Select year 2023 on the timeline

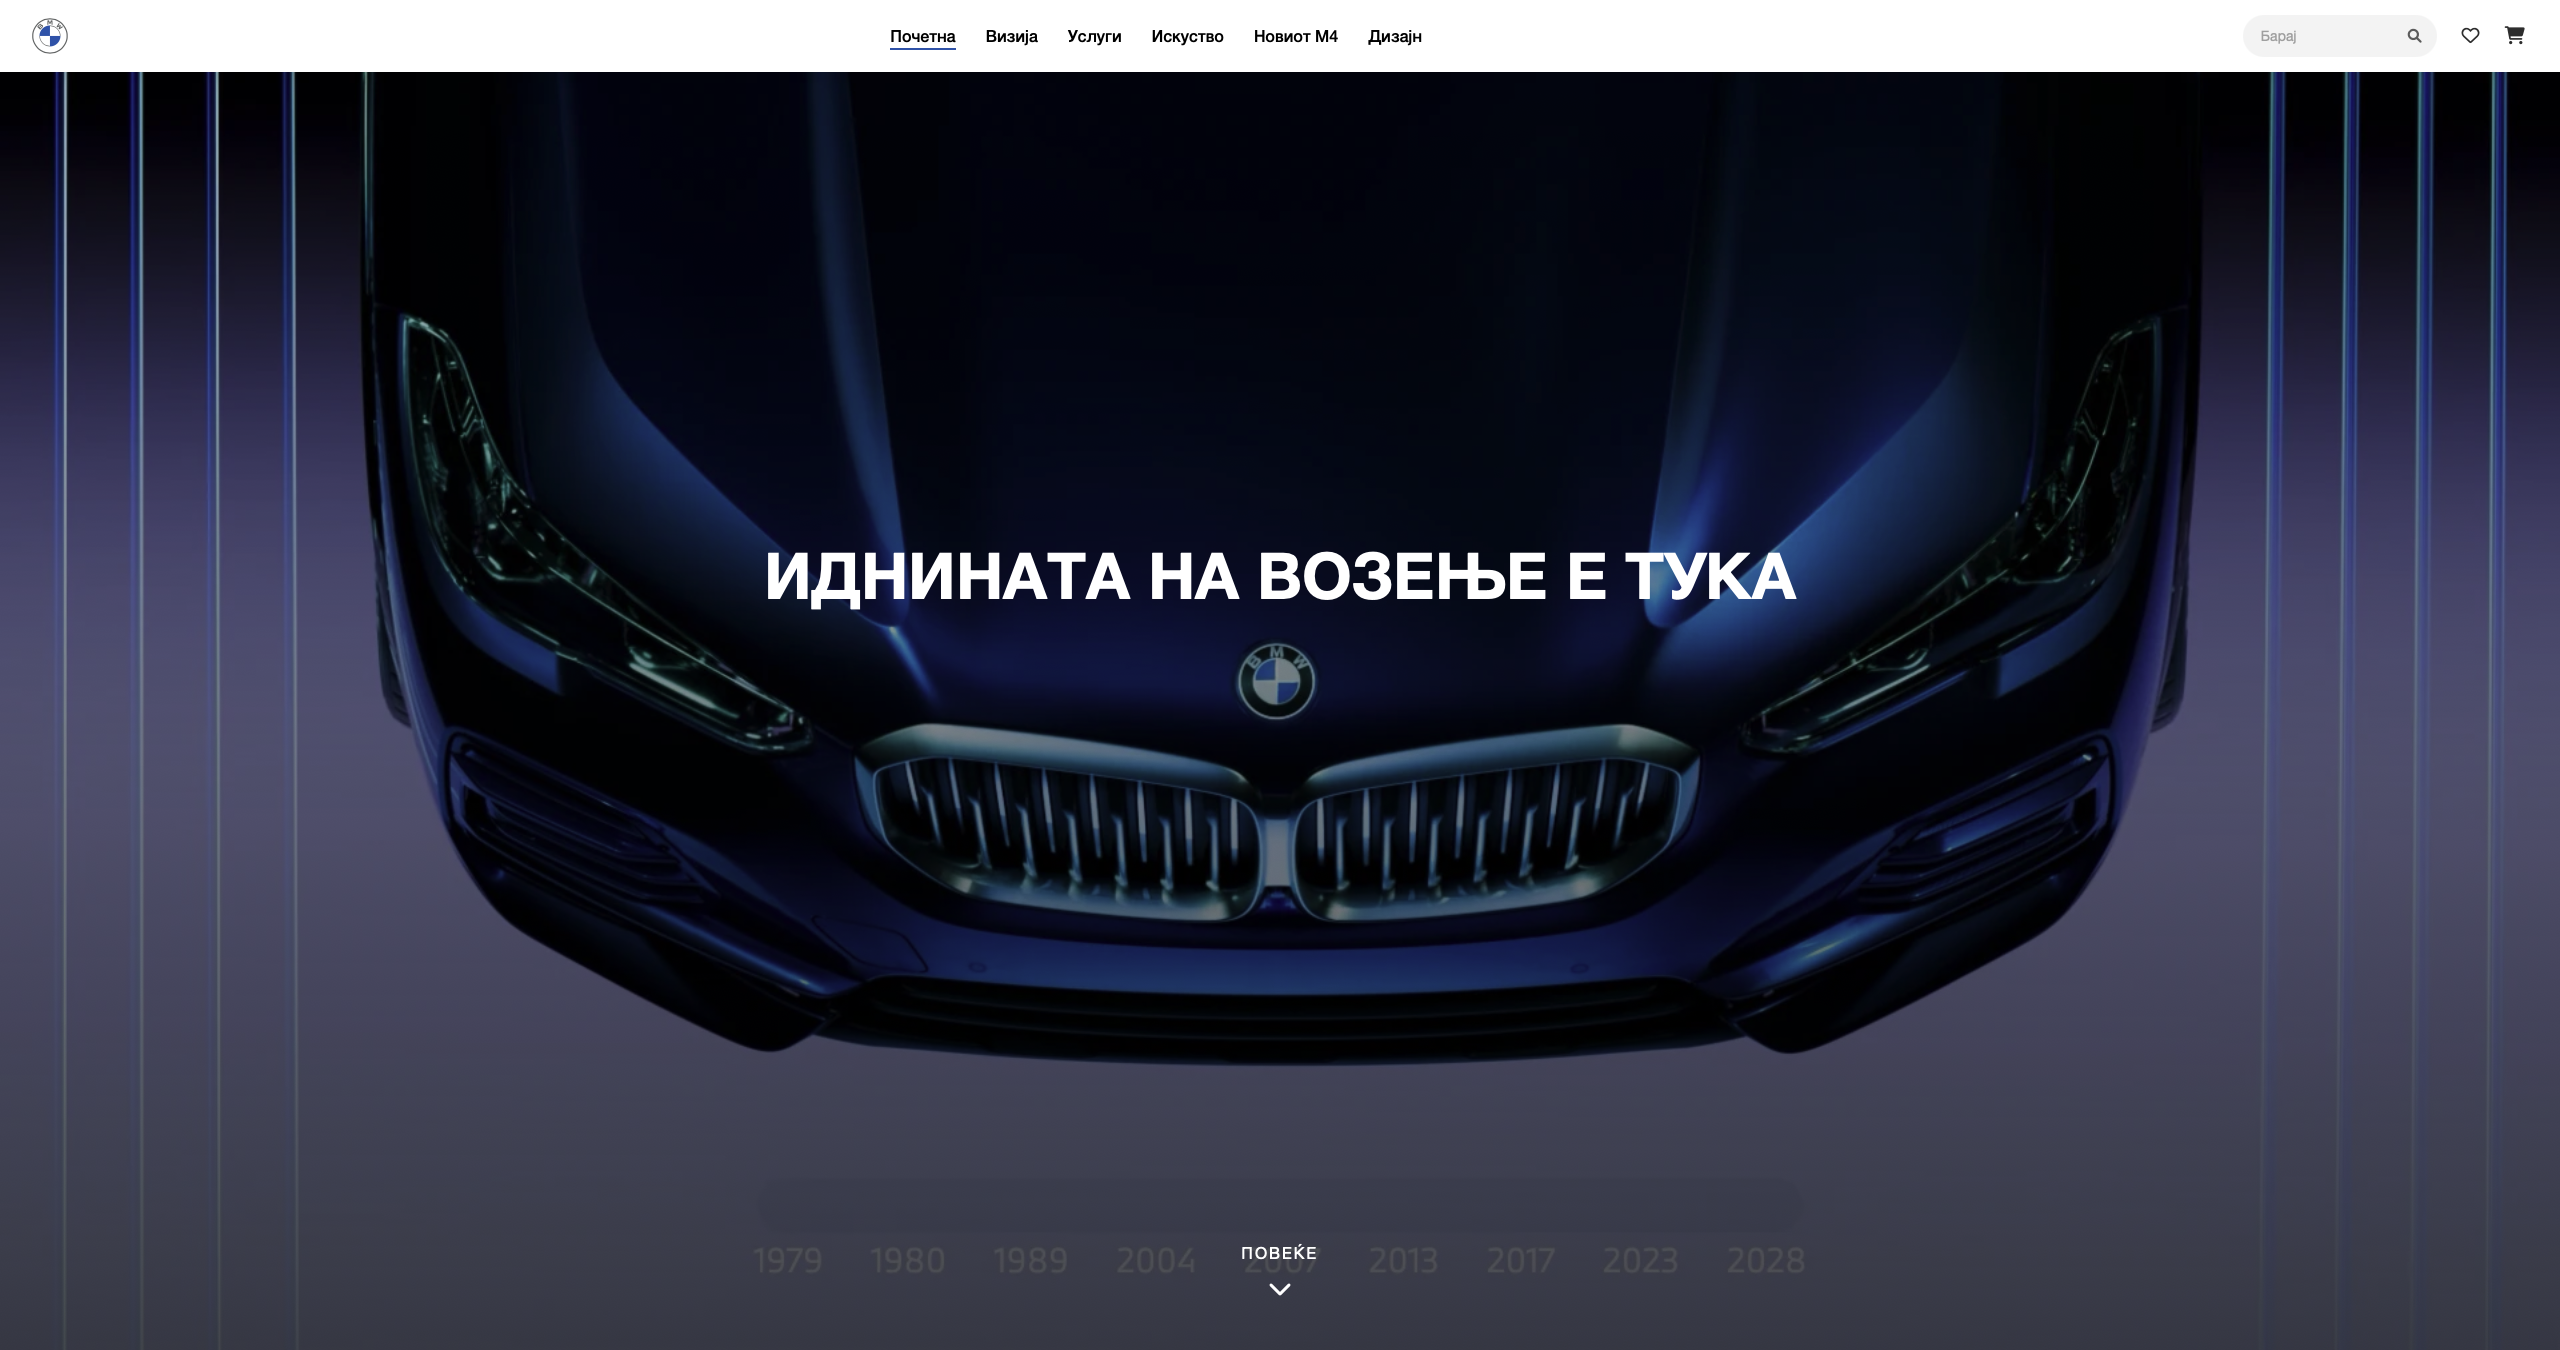(x=1640, y=1261)
